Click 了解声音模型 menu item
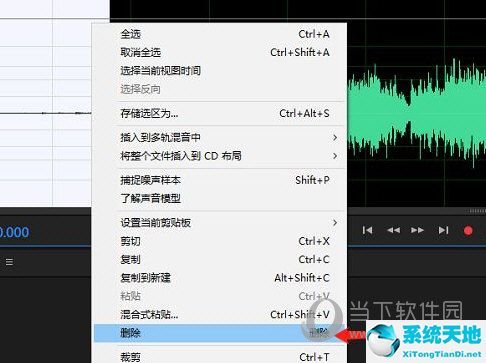Viewport: 486px width, 363px height. tap(220, 198)
